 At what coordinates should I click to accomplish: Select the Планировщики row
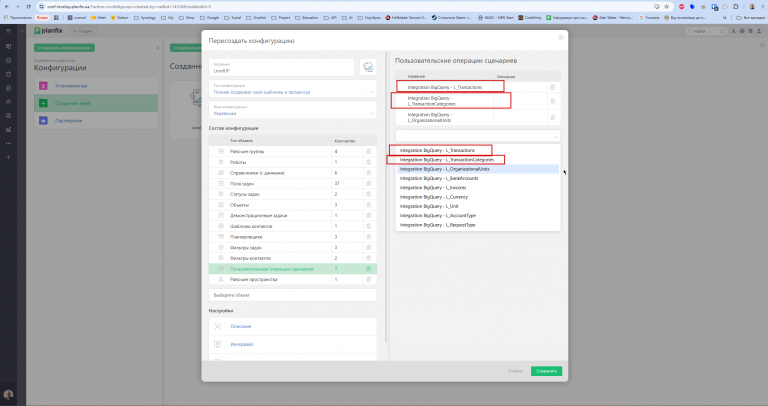pyautogui.click(x=292, y=237)
